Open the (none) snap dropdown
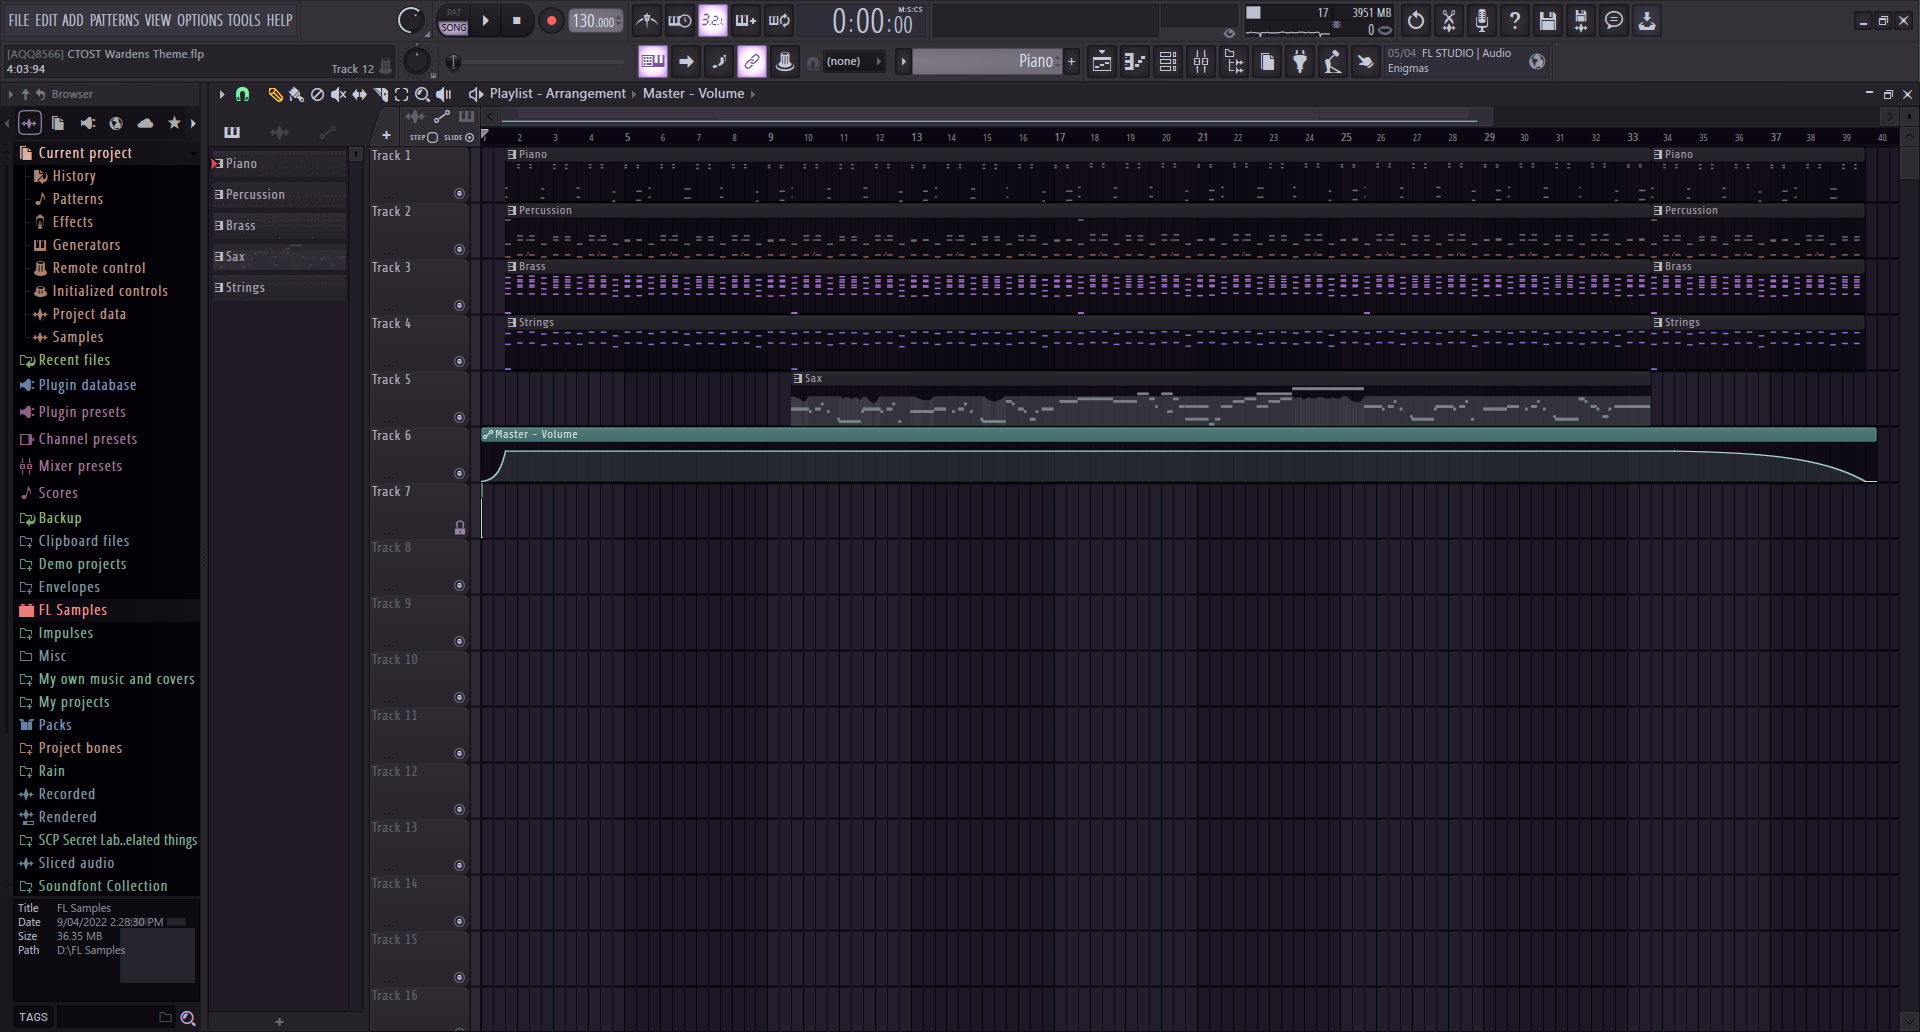 tap(855, 62)
